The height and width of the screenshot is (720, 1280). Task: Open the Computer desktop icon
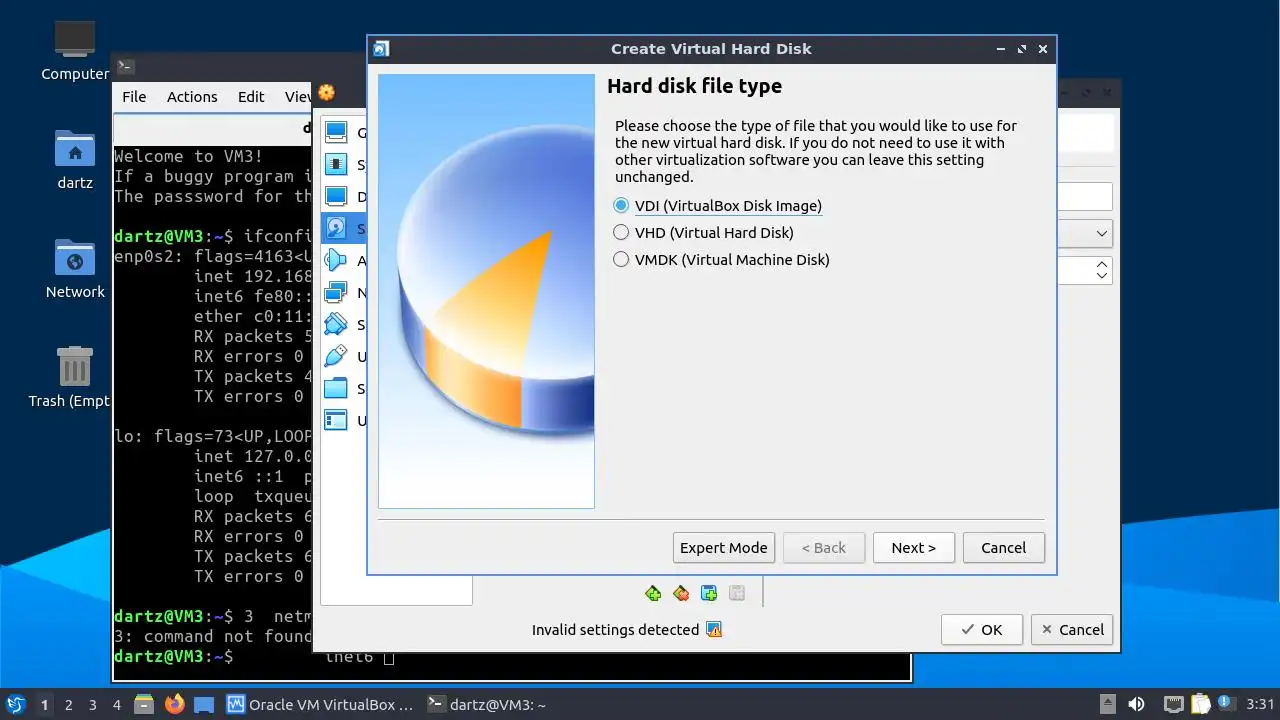coord(75,50)
